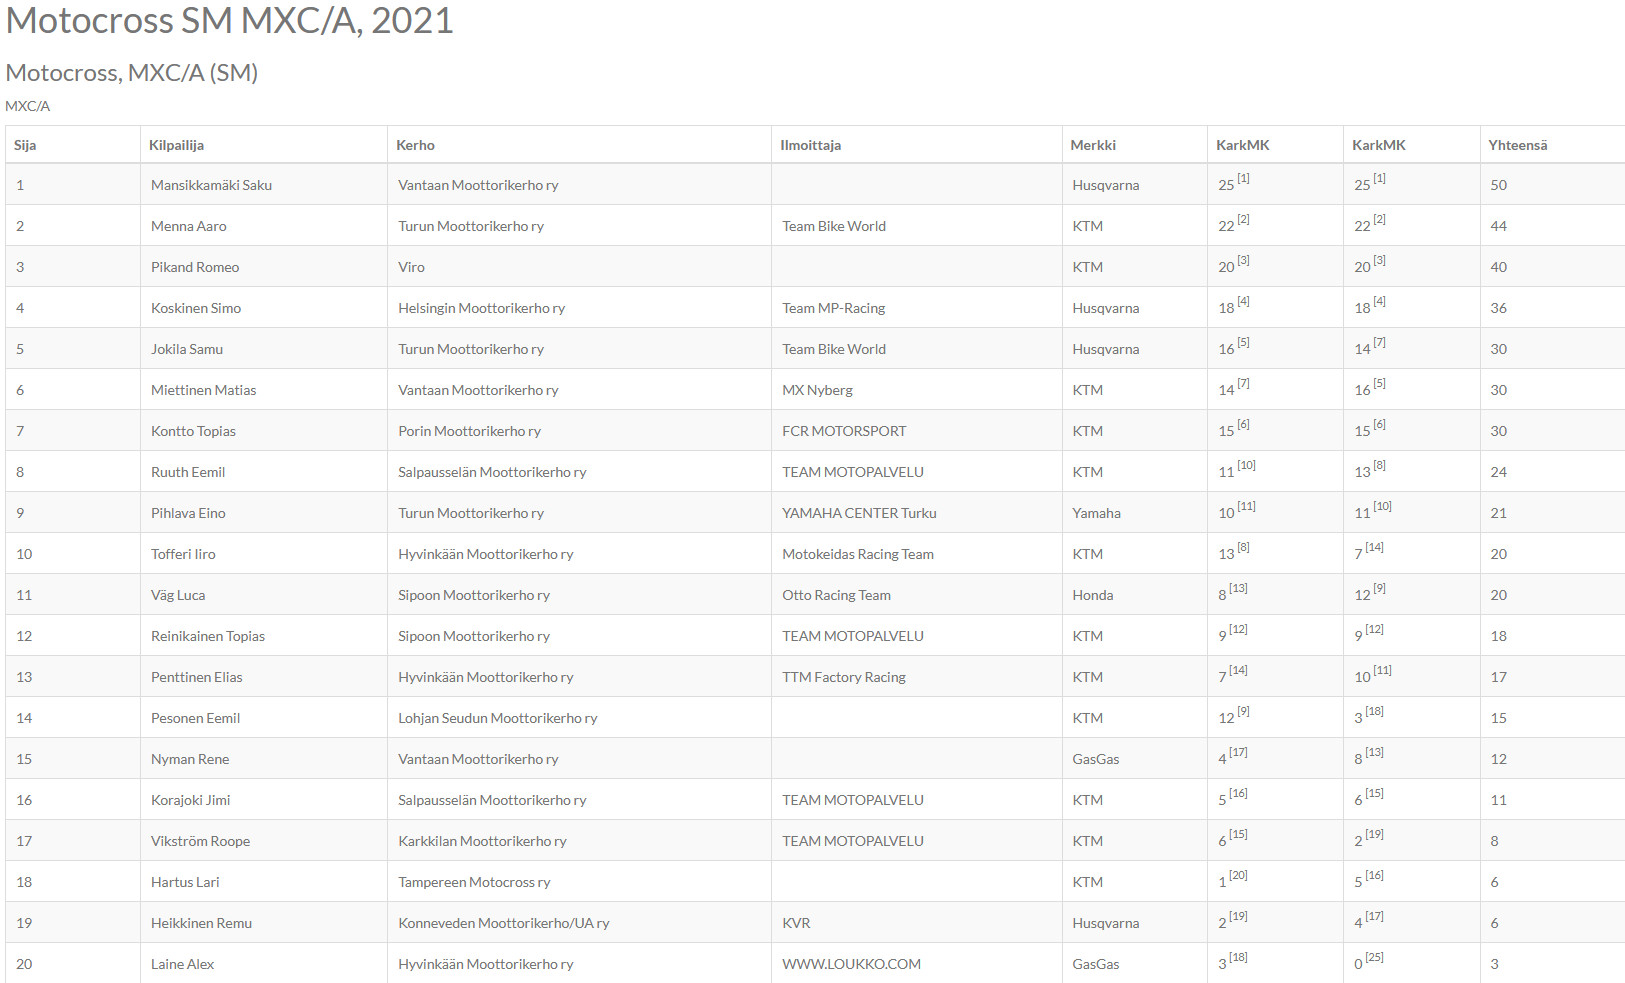Viewport: 1625px width, 983px height.
Task: Select competitor Miettinen Matias
Action: click(203, 390)
